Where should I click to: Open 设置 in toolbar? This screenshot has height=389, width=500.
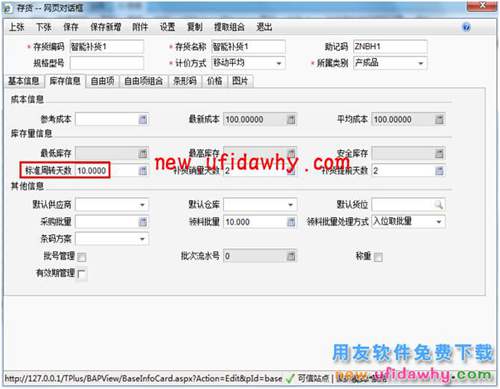[x=167, y=27]
